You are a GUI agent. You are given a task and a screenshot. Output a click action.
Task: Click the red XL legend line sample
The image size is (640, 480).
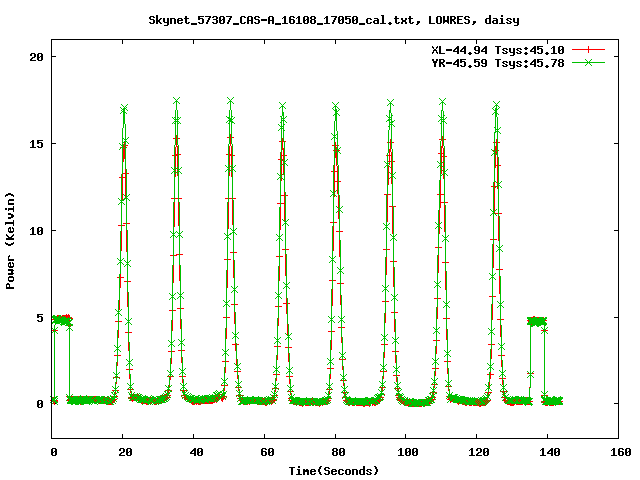[x=588, y=50]
